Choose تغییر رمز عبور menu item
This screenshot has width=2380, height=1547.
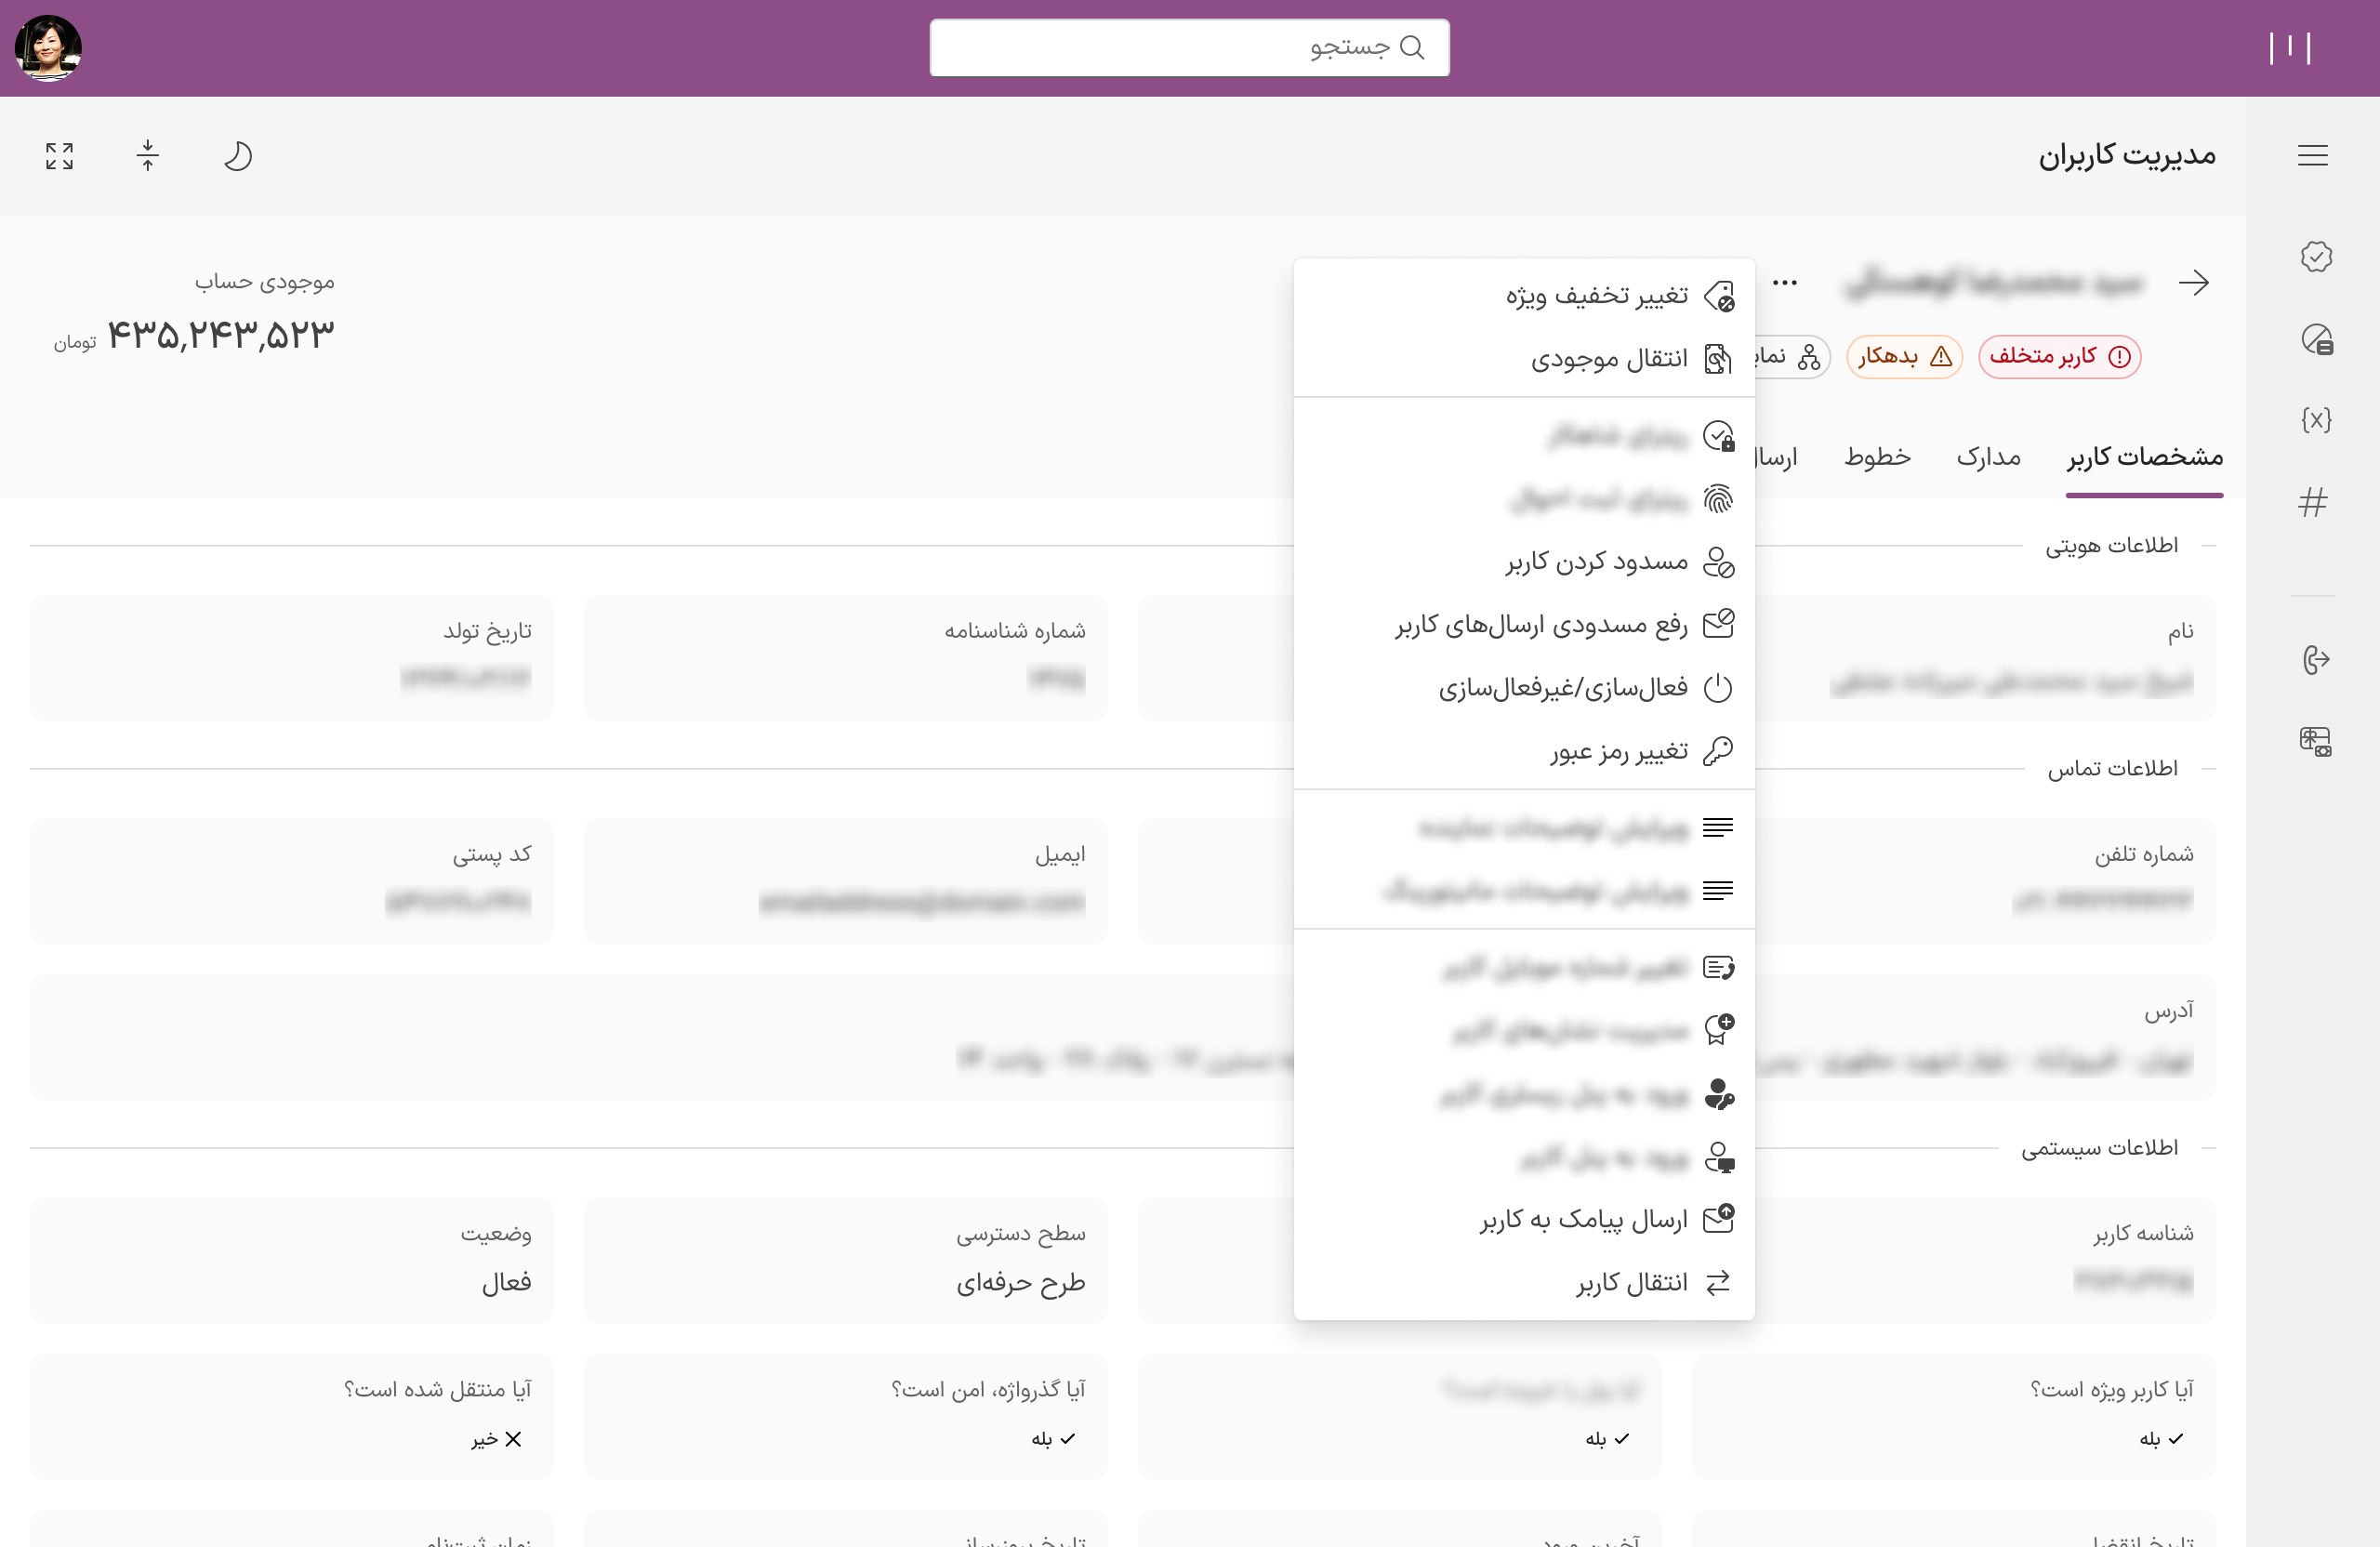(x=1524, y=751)
